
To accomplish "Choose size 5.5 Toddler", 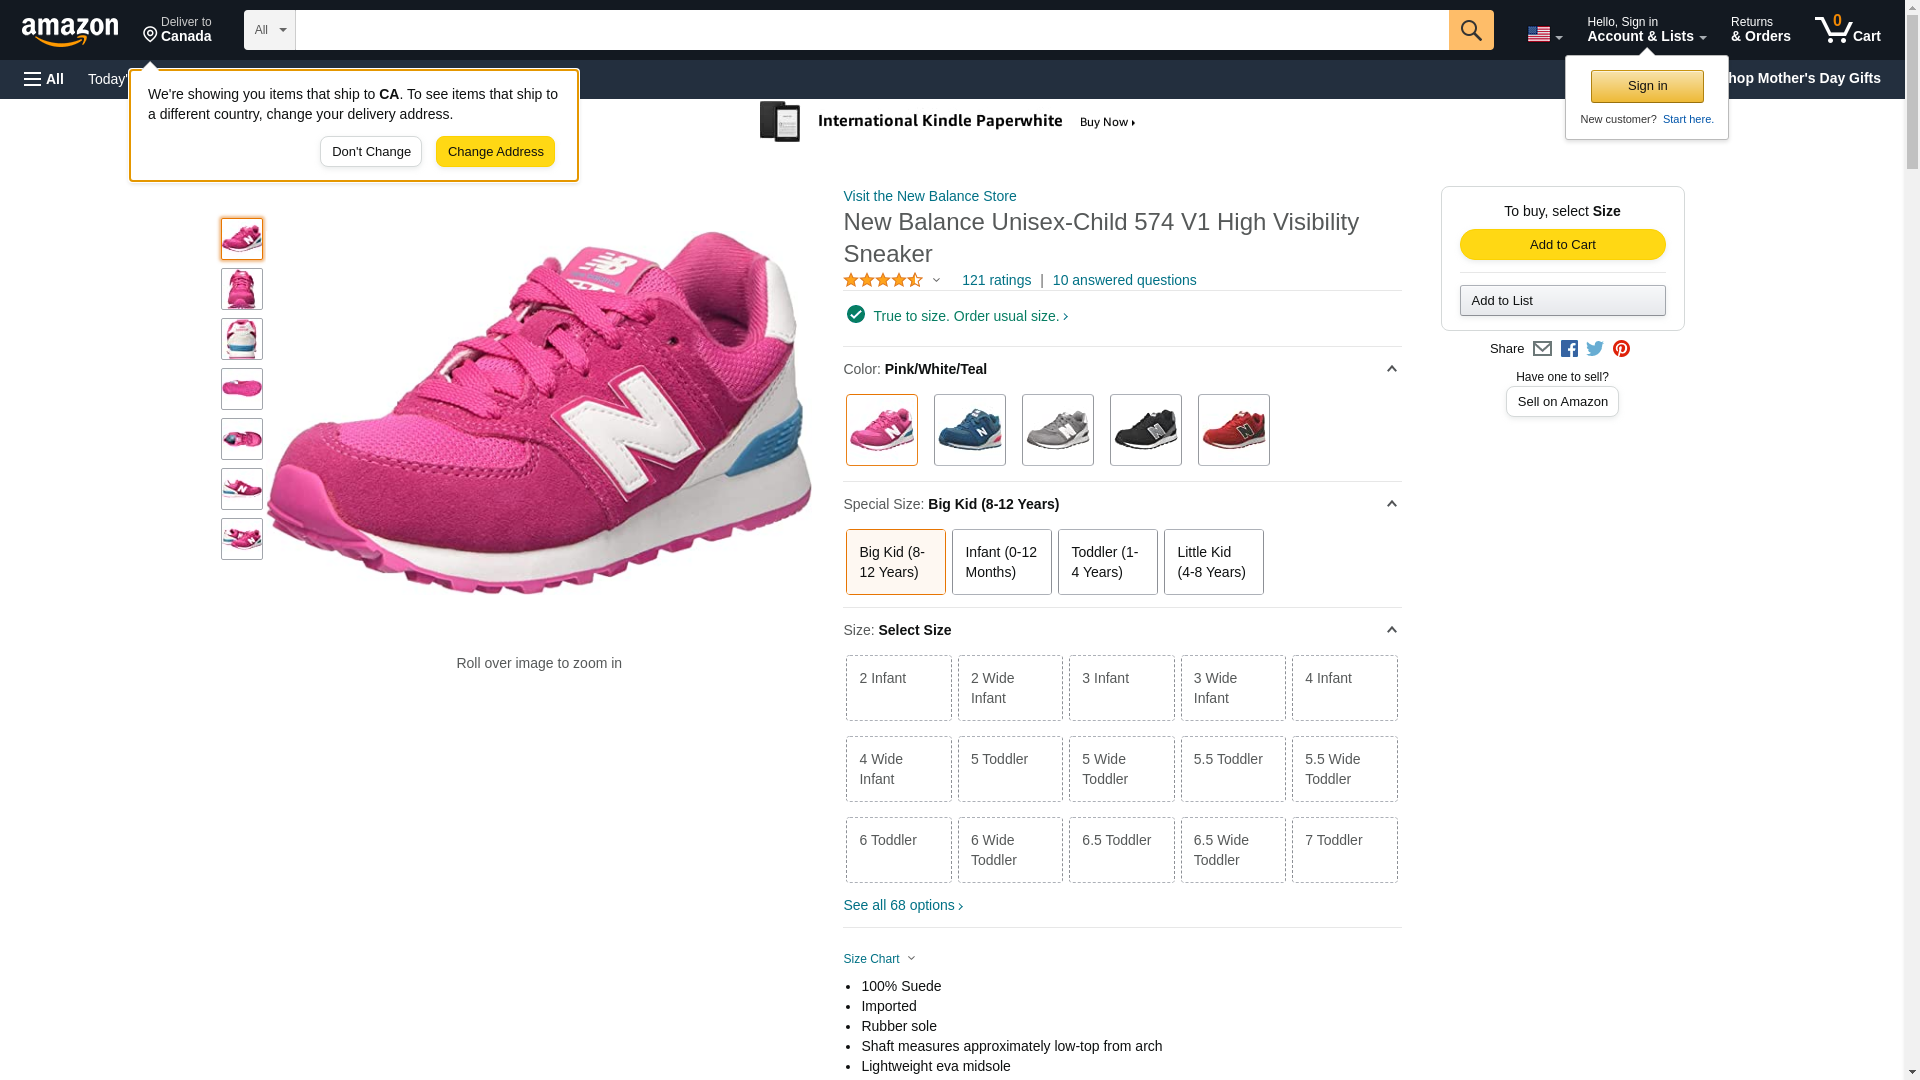I will (x=1232, y=768).
